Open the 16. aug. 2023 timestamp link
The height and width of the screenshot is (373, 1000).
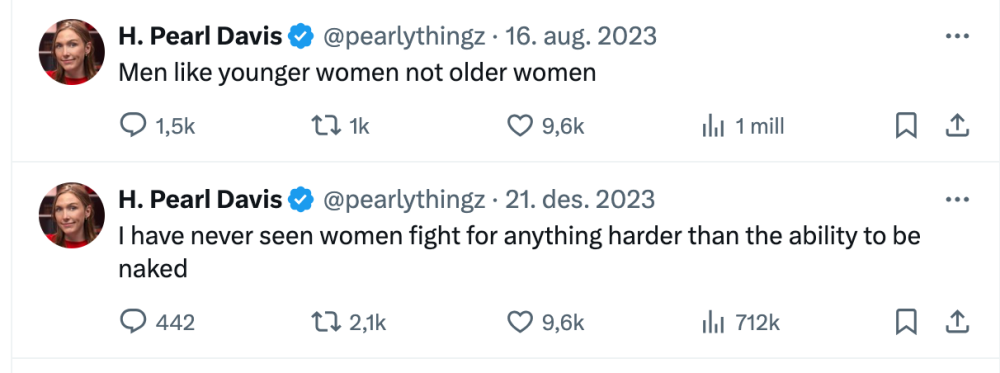(581, 37)
